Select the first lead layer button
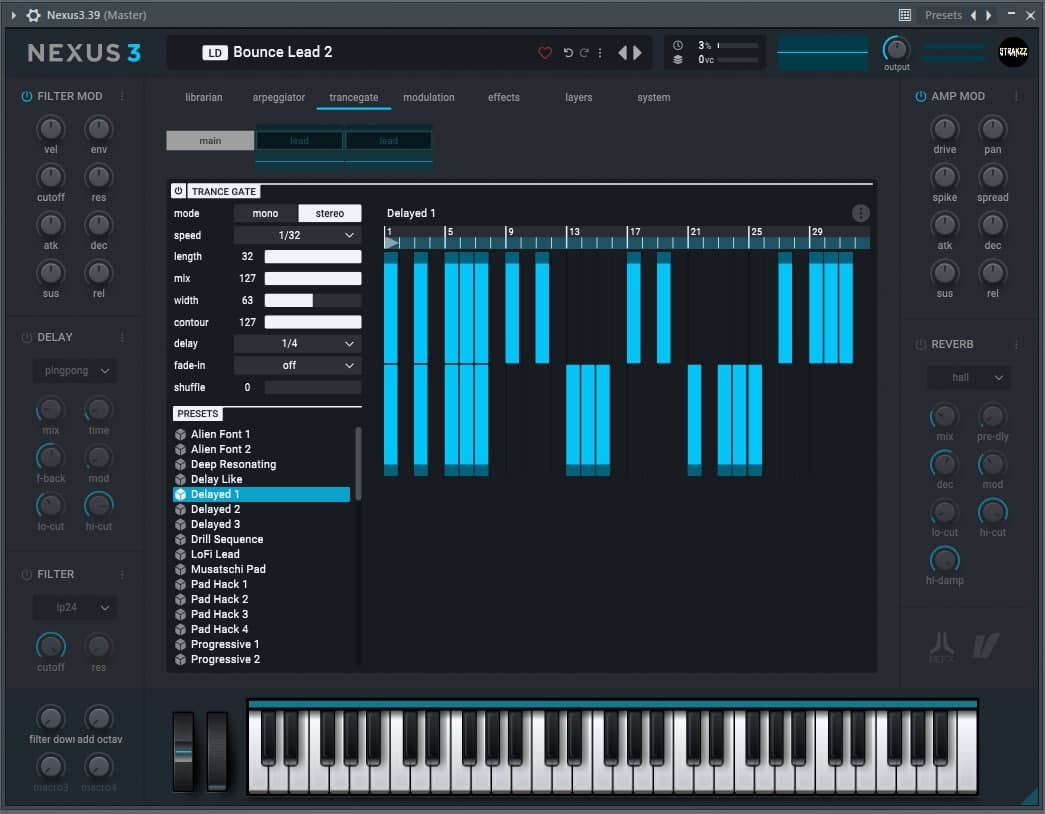Viewport: 1045px width, 814px height. [x=299, y=141]
